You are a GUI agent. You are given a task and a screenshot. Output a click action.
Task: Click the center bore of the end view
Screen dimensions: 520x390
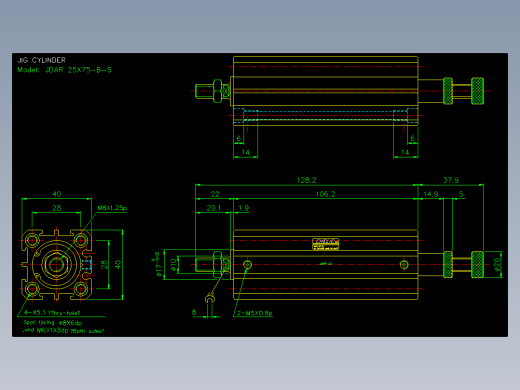pos(56,265)
